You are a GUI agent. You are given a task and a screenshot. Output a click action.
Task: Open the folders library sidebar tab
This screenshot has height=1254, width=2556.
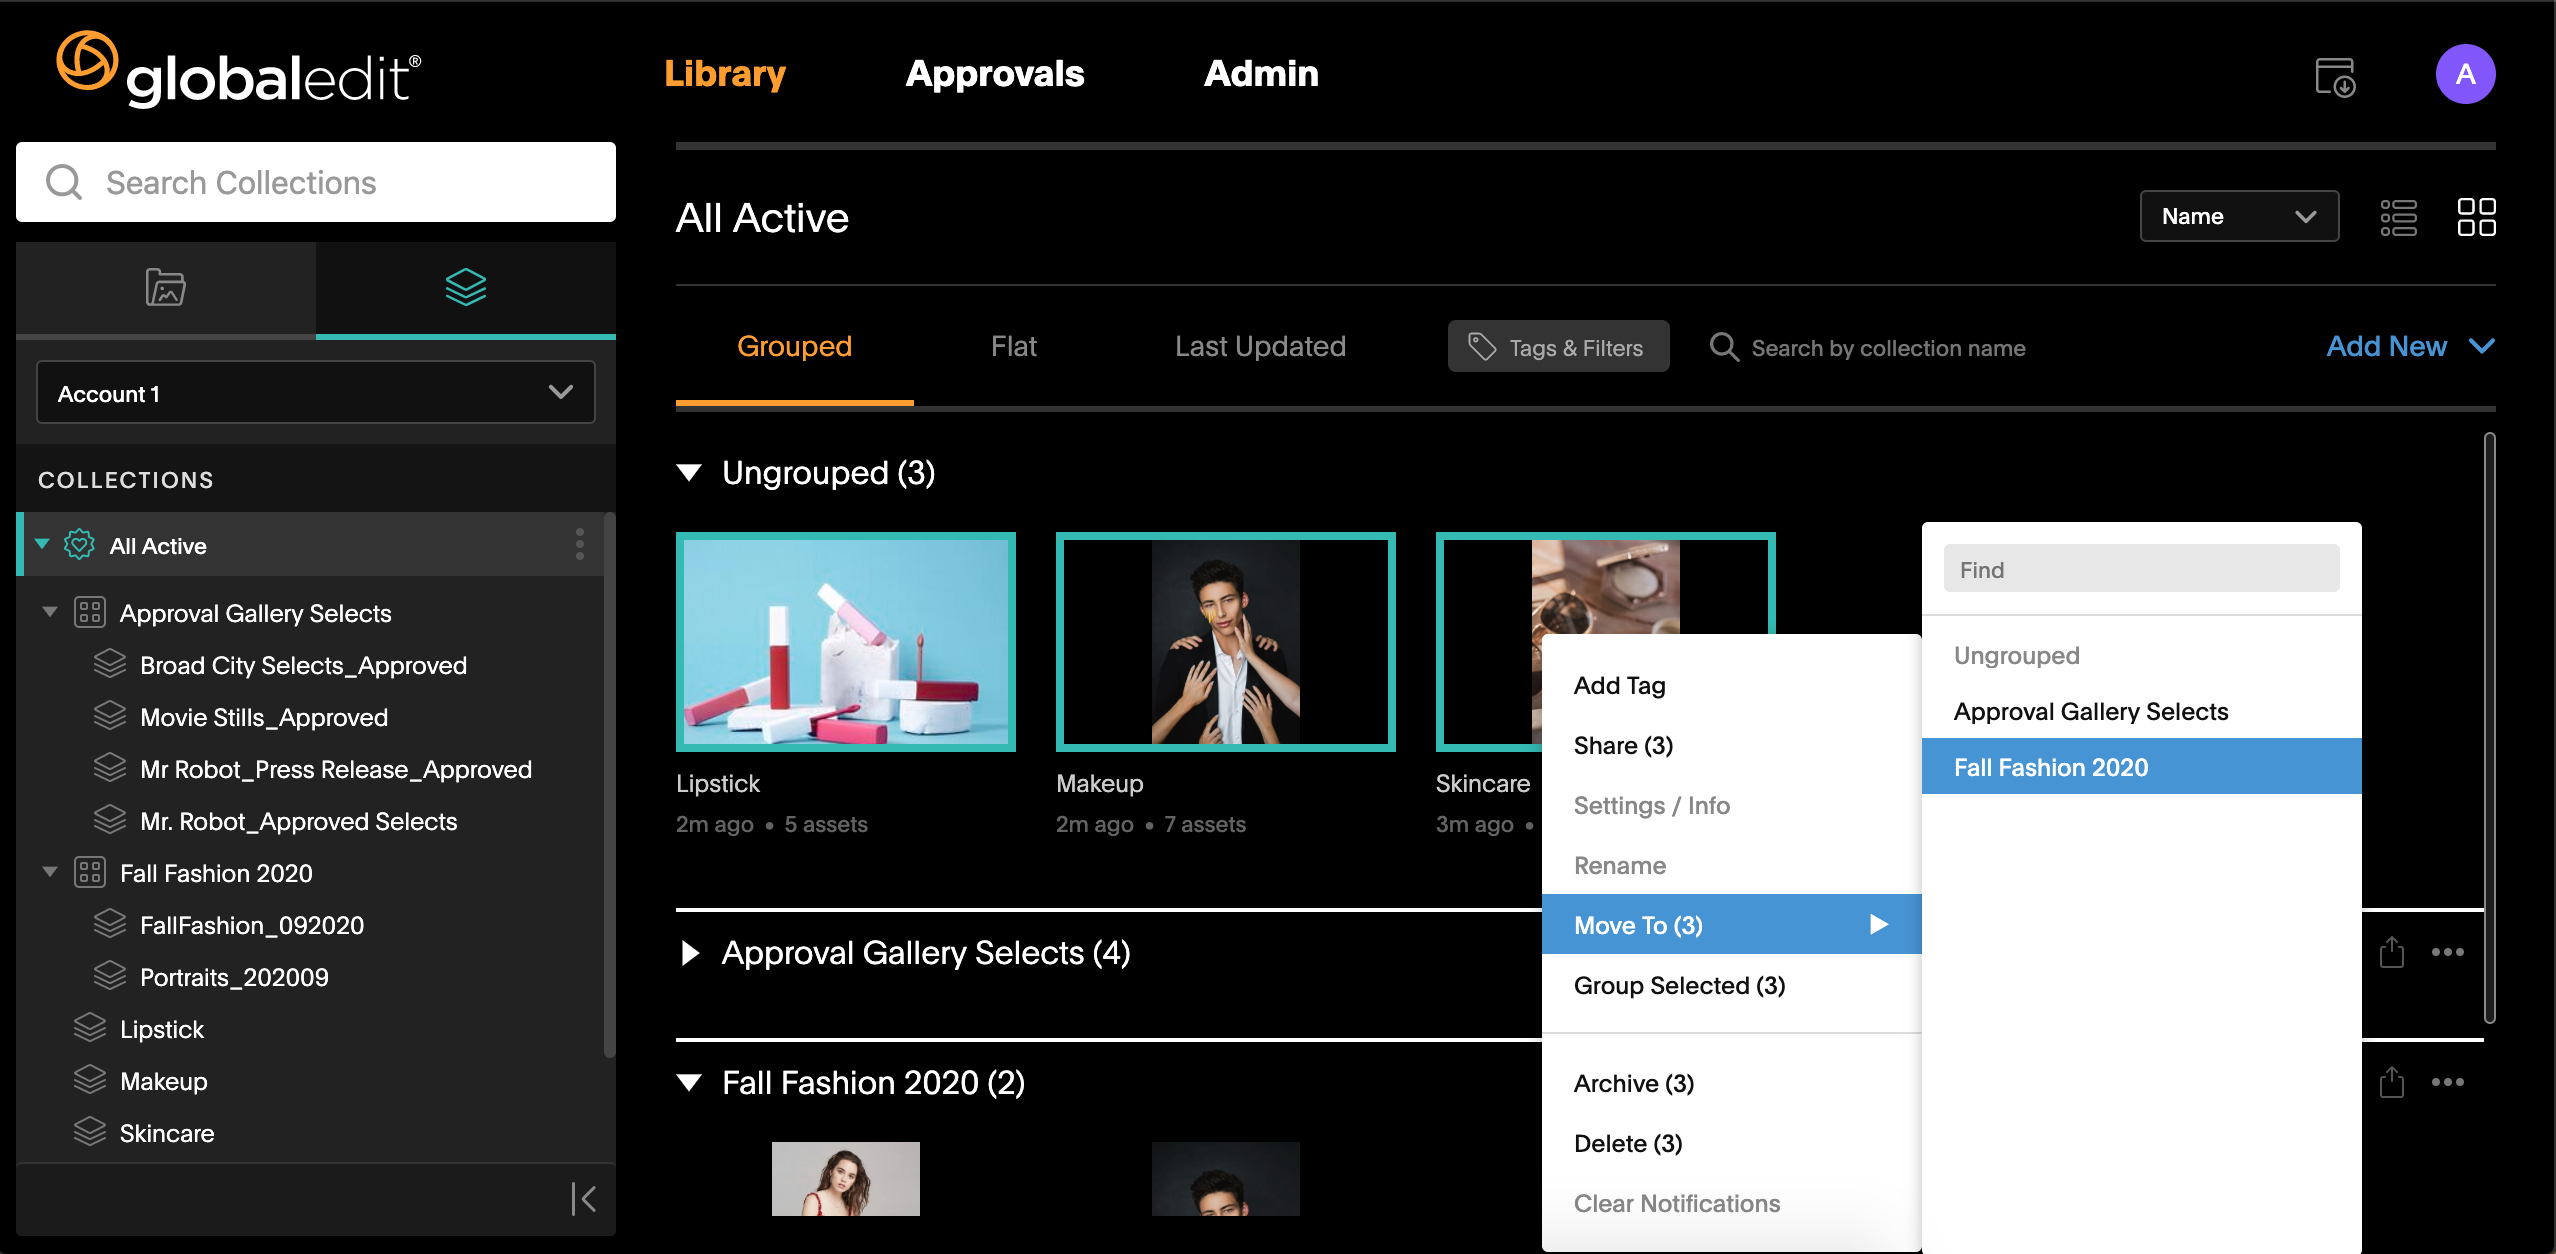click(166, 288)
